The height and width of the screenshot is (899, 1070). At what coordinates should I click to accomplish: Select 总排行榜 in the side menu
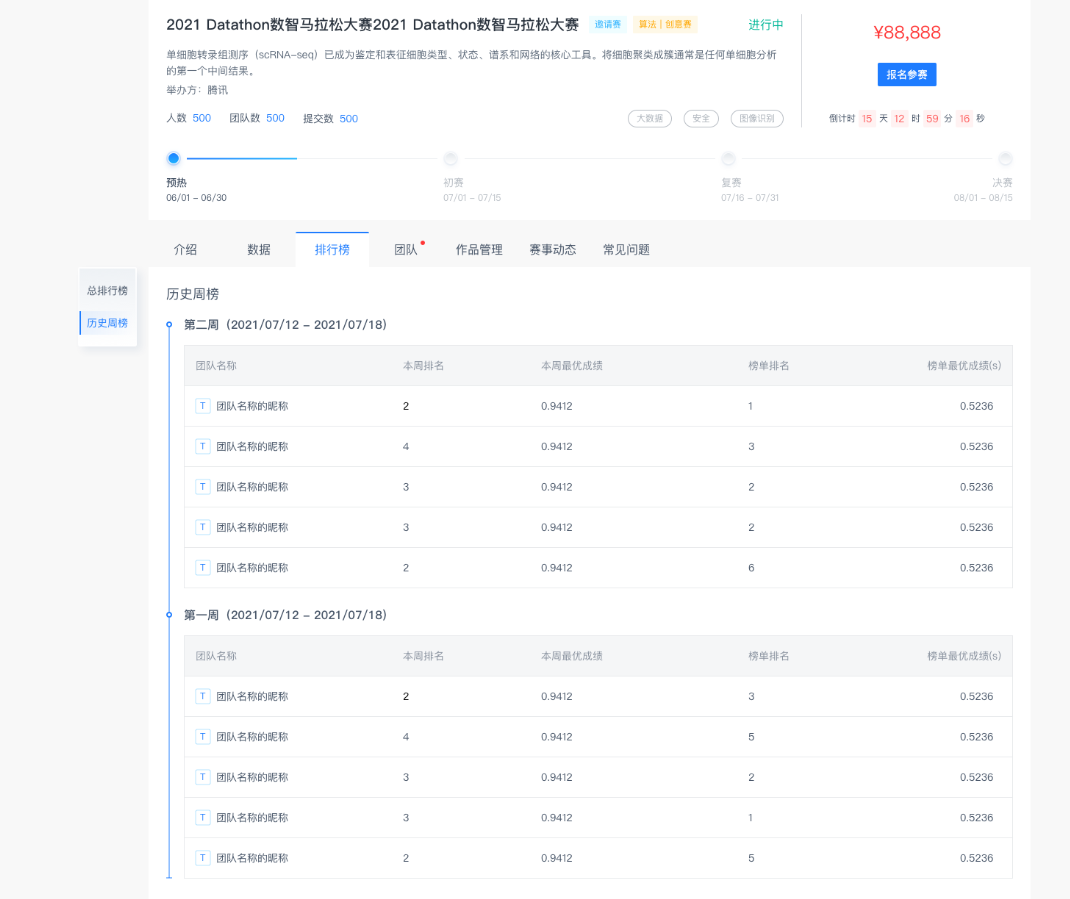pyautogui.click(x=107, y=291)
